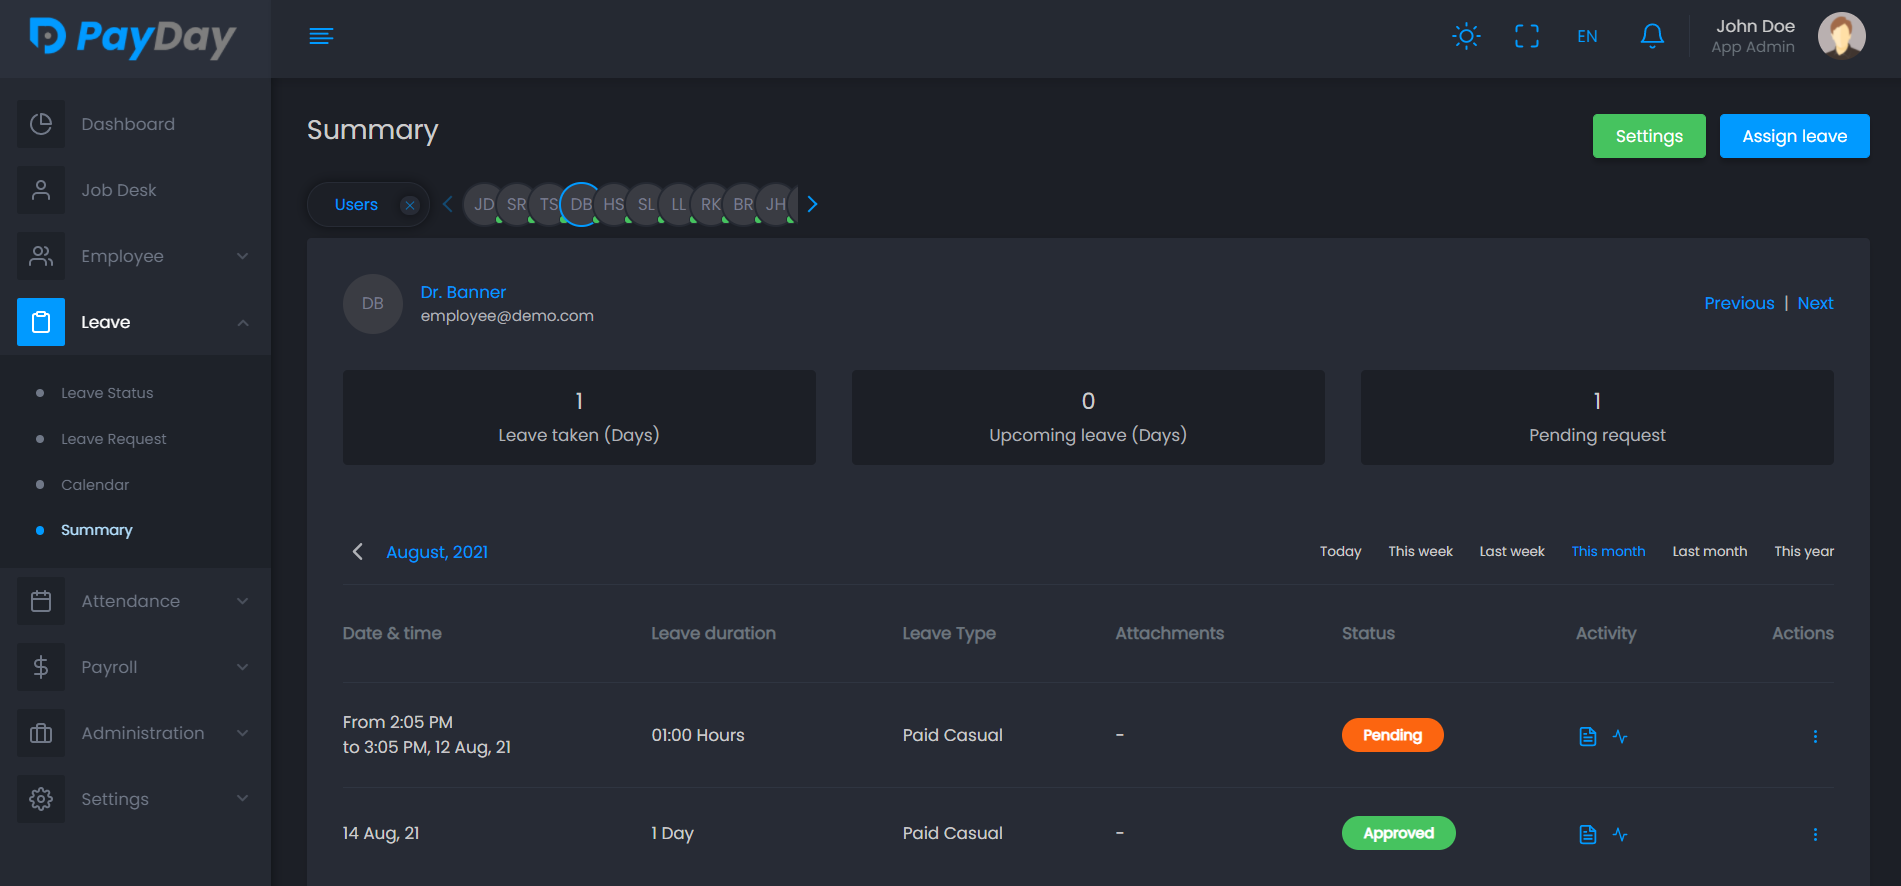Remove the Users filter with the X
The image size is (1901, 886).
click(409, 205)
